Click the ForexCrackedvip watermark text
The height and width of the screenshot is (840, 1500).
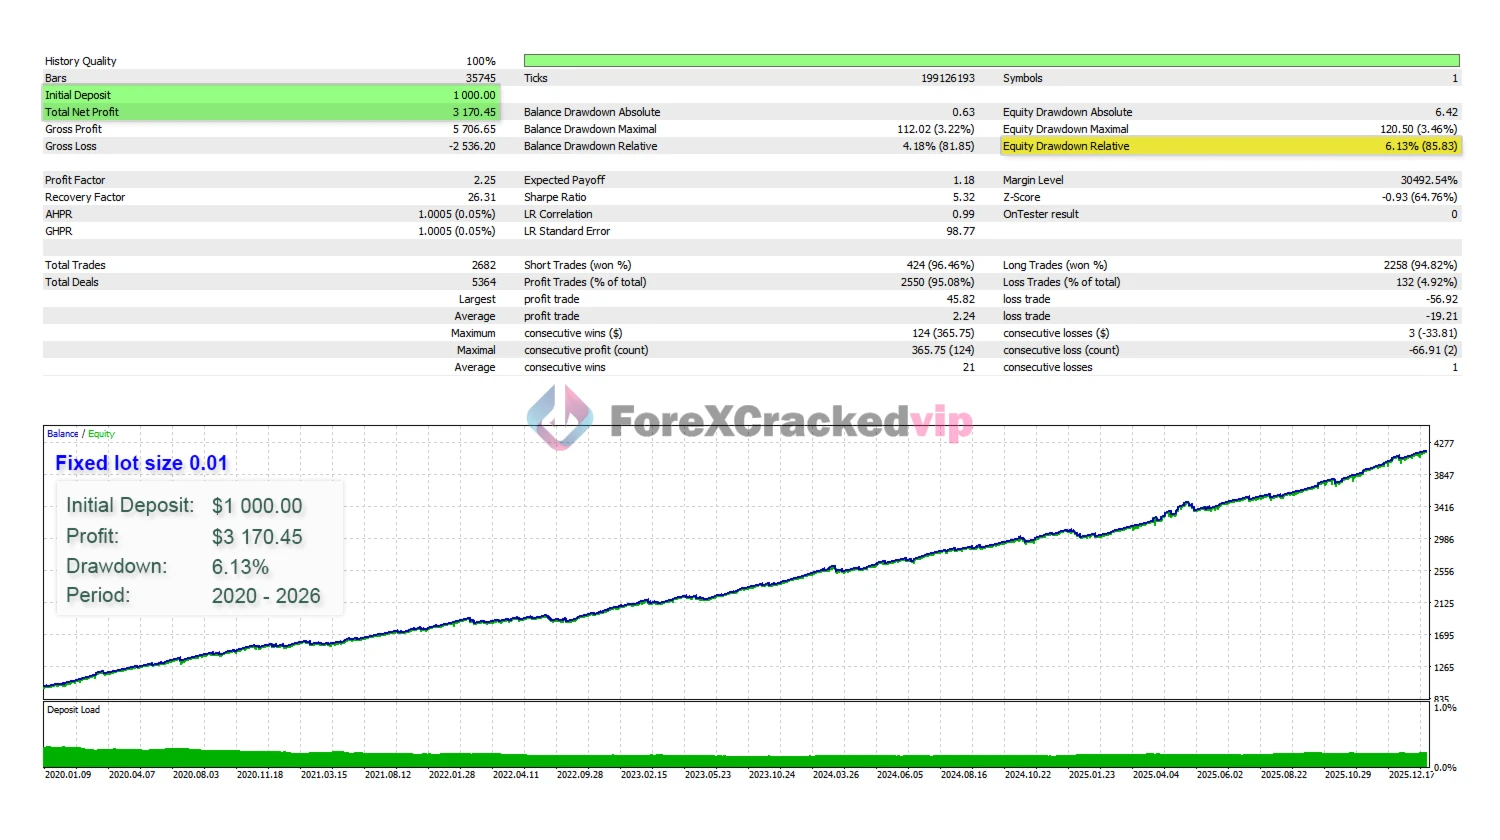pos(790,422)
